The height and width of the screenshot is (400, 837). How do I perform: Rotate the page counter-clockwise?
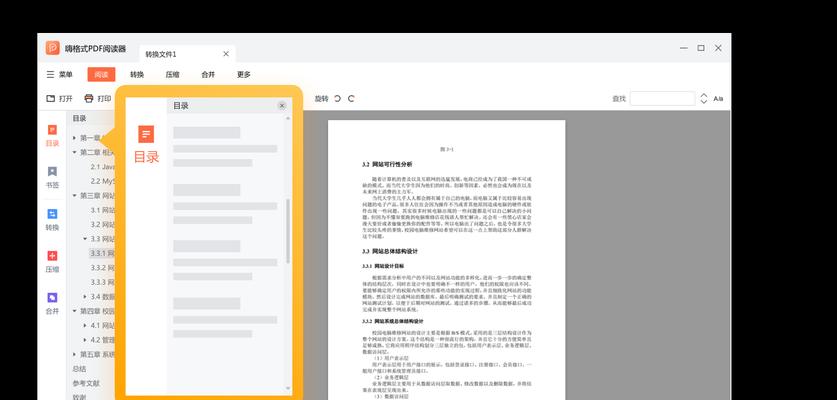[x=337, y=98]
